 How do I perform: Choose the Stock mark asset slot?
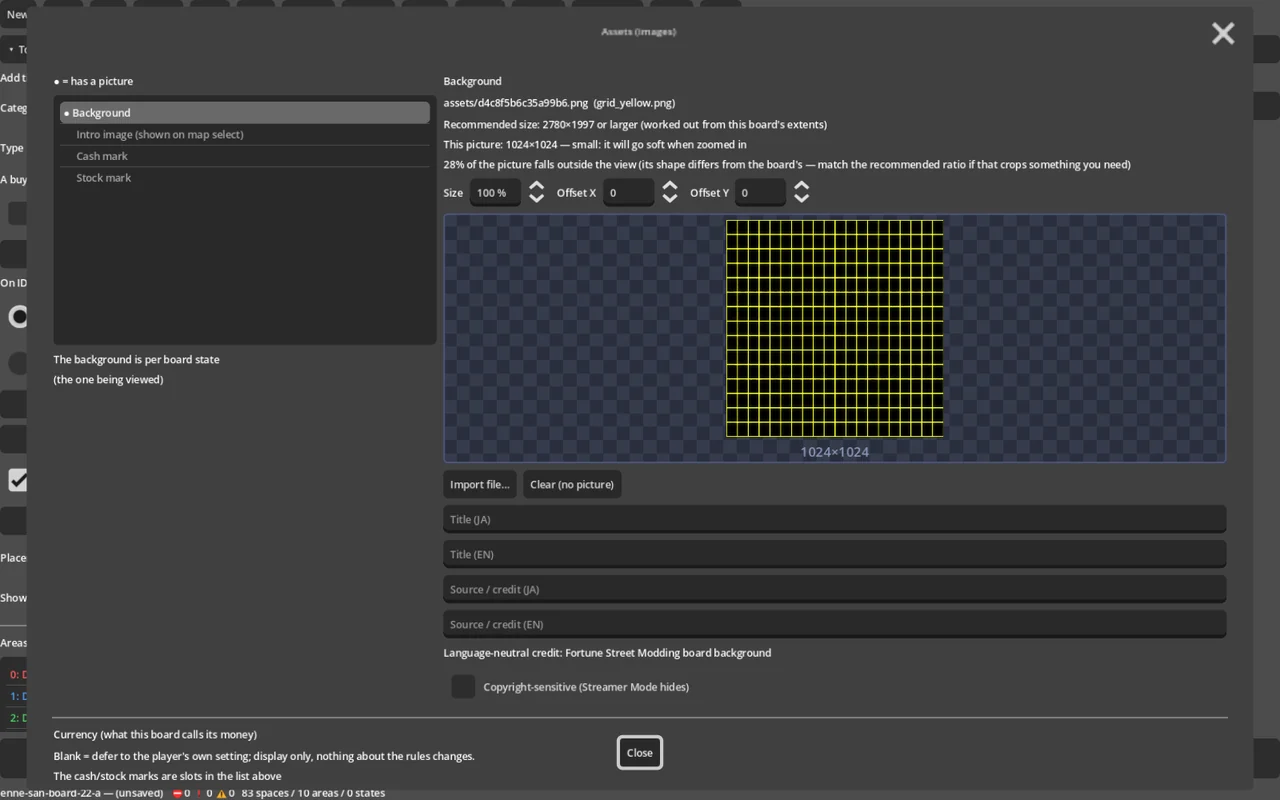pos(245,178)
